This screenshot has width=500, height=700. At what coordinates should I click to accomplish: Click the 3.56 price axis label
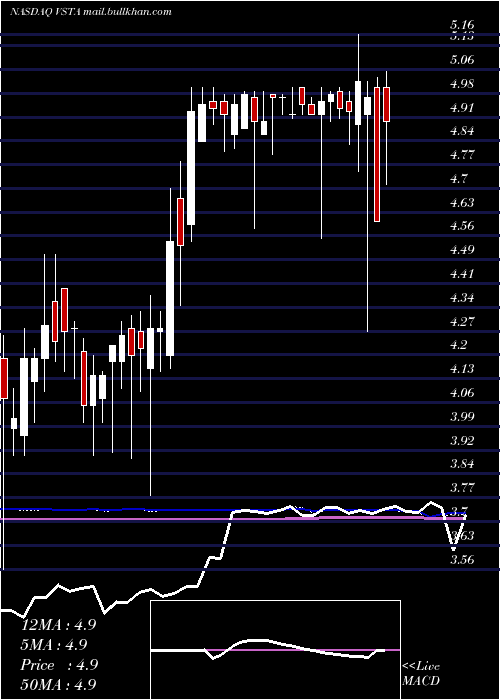click(462, 559)
